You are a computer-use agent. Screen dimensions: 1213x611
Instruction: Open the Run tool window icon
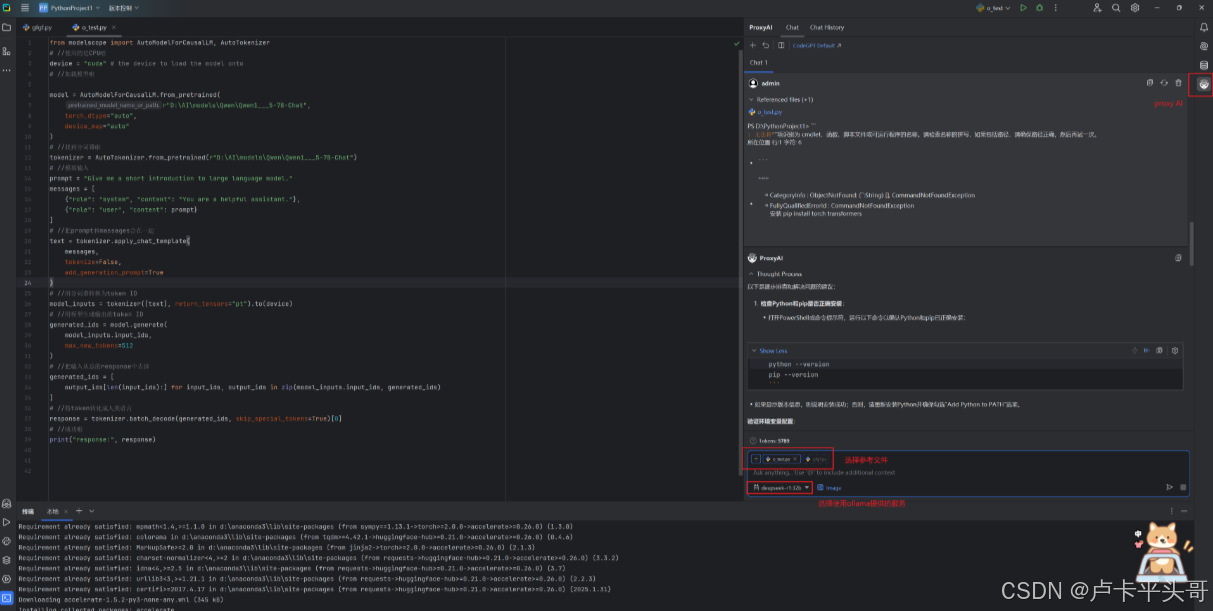[x=7, y=521]
